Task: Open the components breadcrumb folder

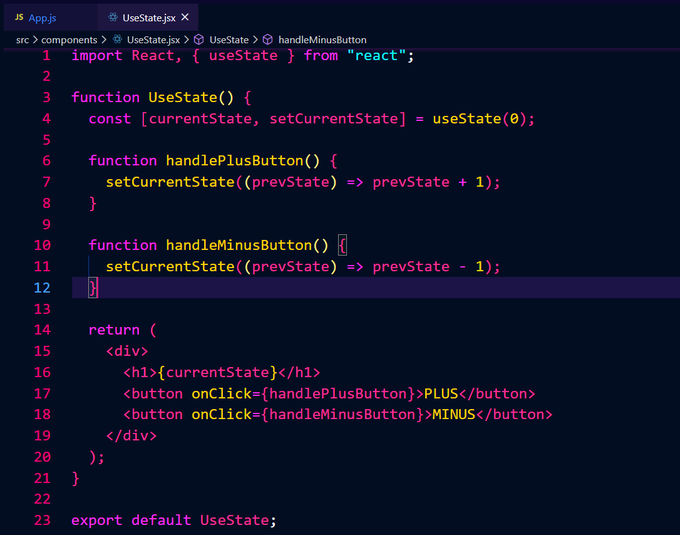Action: pyautogui.click(x=69, y=40)
